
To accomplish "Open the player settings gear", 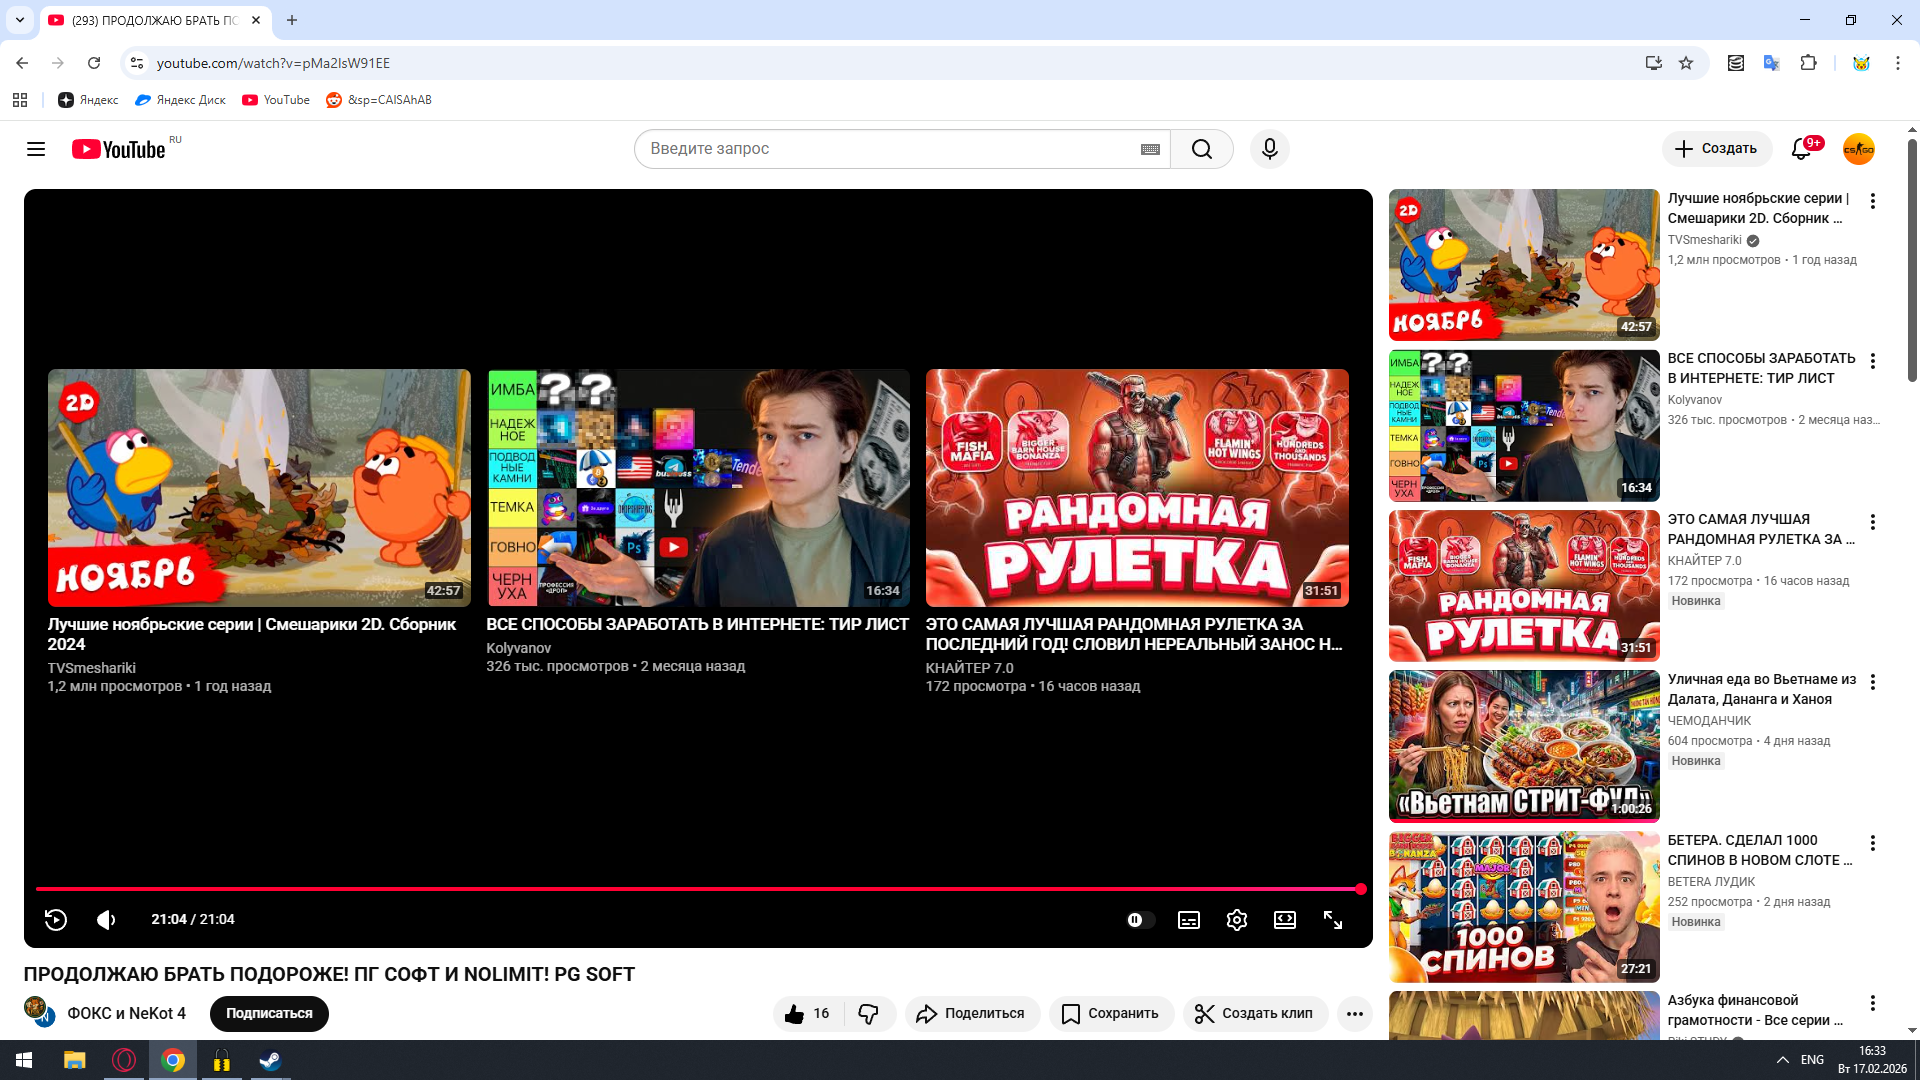I will tap(1237, 920).
